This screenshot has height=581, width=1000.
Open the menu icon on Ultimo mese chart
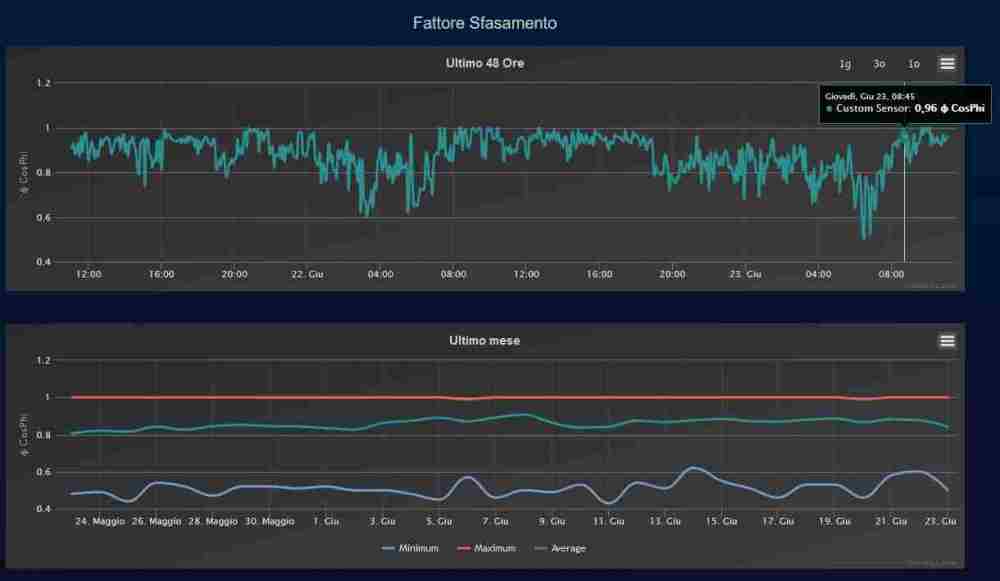(x=947, y=341)
